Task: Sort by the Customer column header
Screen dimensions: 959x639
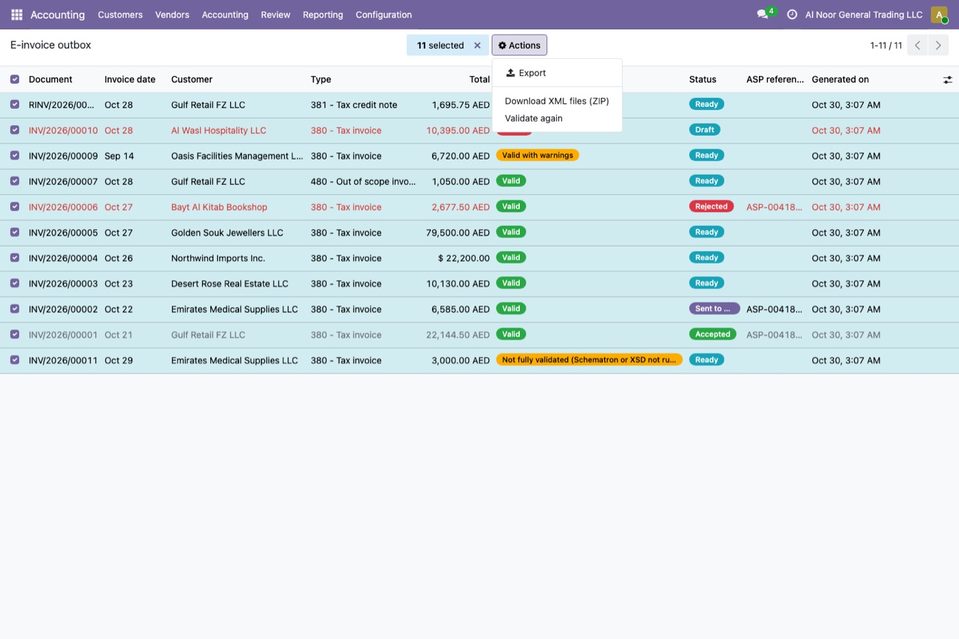Action: pos(191,79)
